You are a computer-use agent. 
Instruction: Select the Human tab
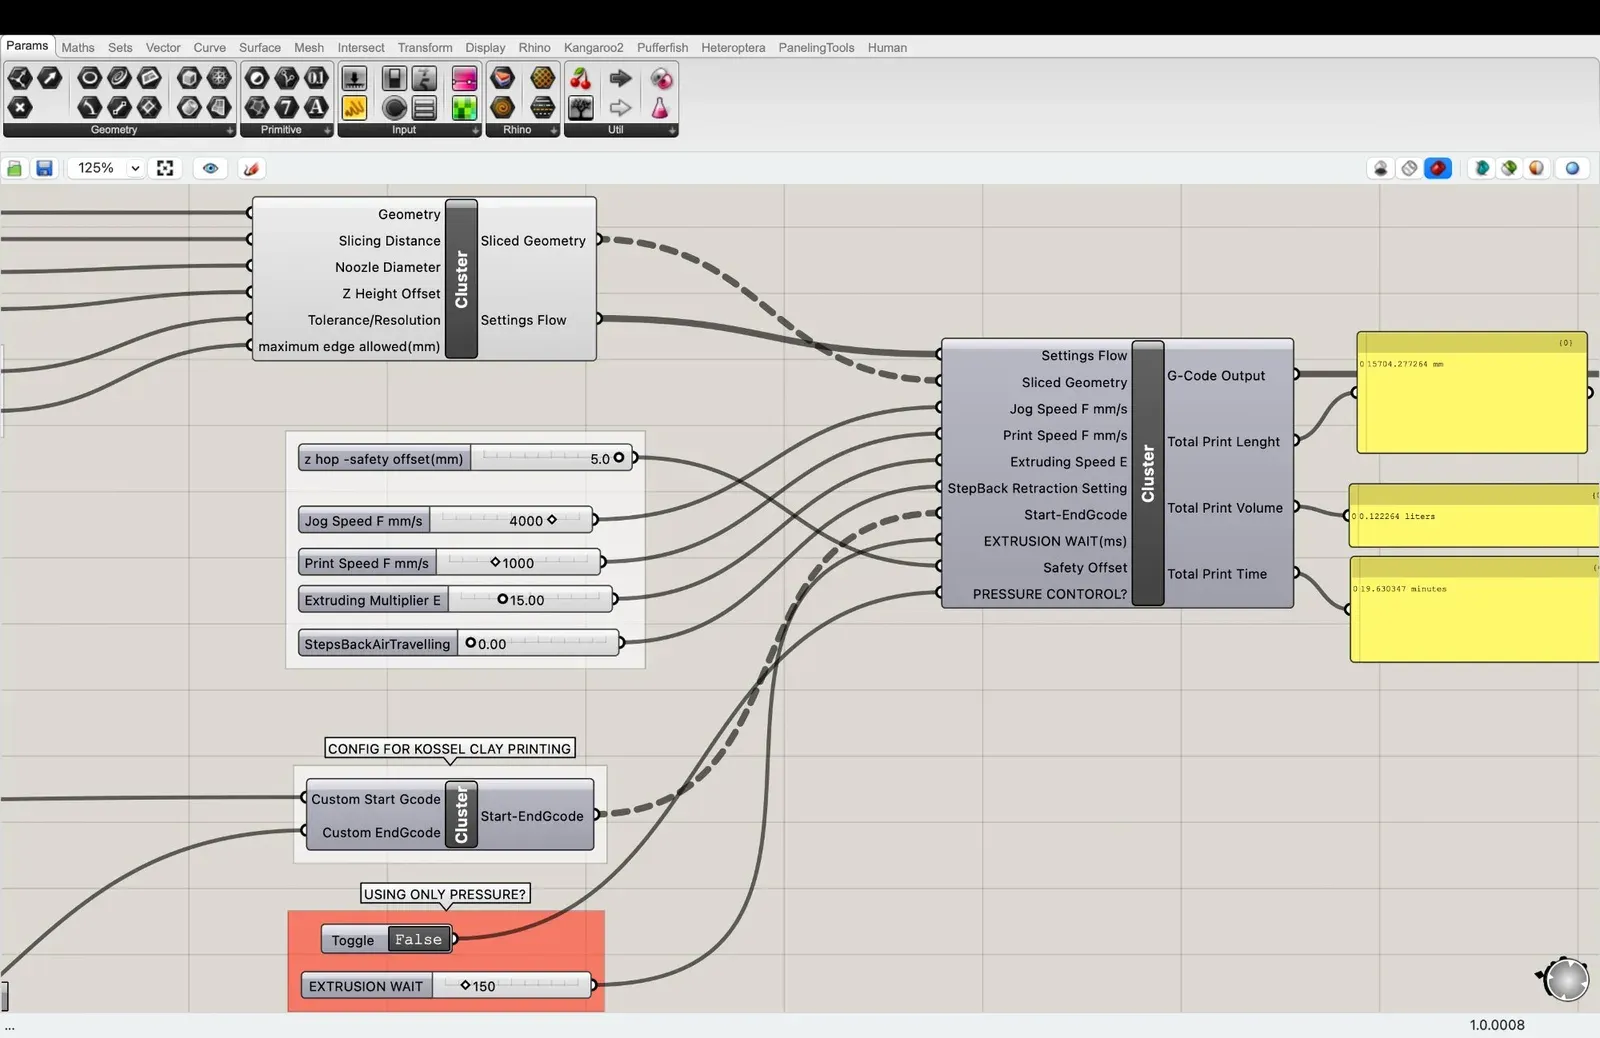(887, 47)
